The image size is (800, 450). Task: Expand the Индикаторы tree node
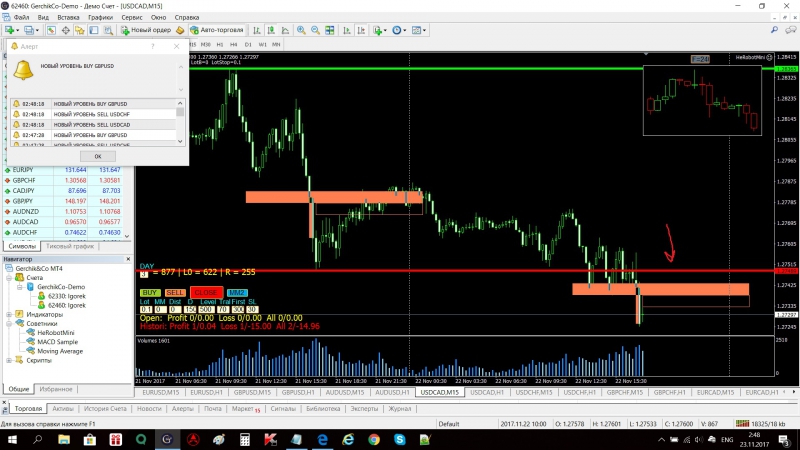click(x=9, y=315)
